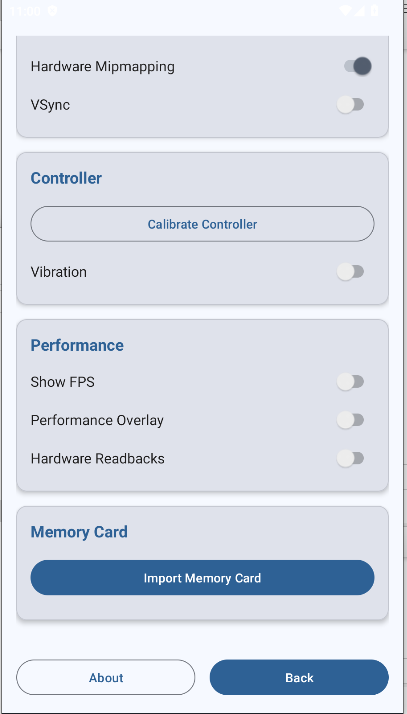The image size is (407, 714).
Task: Tap the Wi-Fi icon in status bar
Action: coord(346,11)
